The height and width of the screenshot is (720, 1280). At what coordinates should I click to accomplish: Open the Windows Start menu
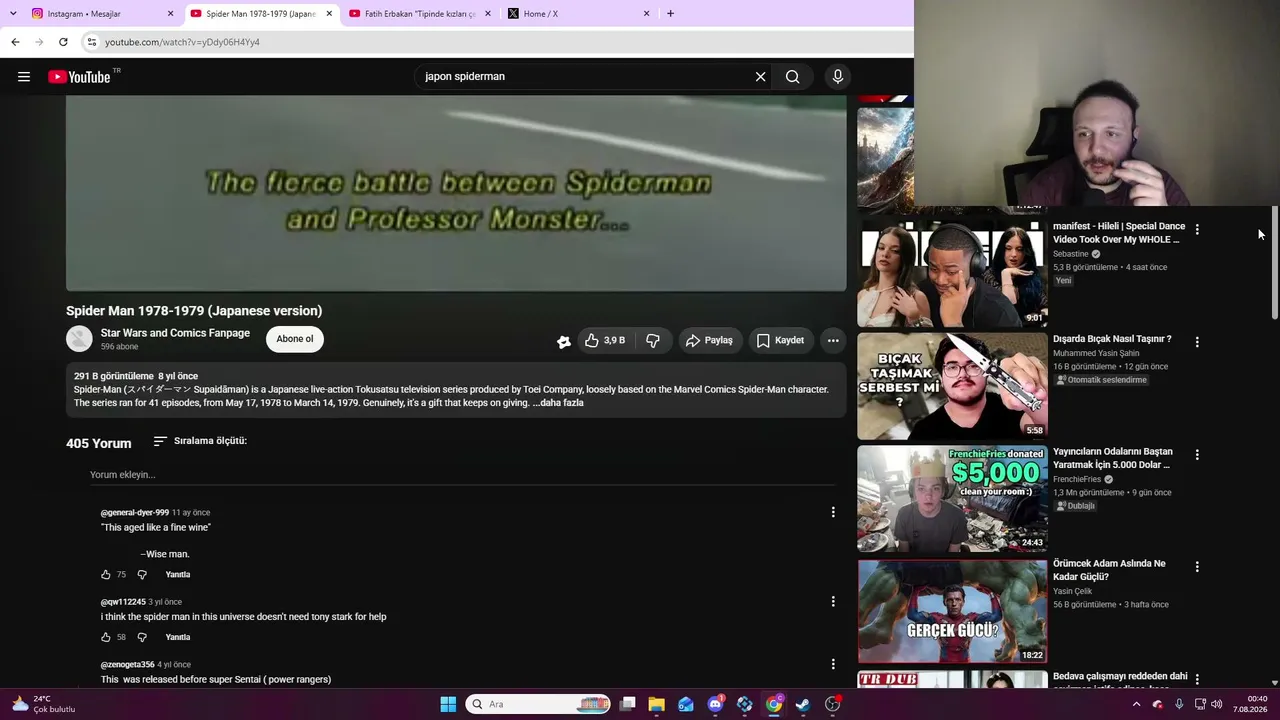click(448, 704)
